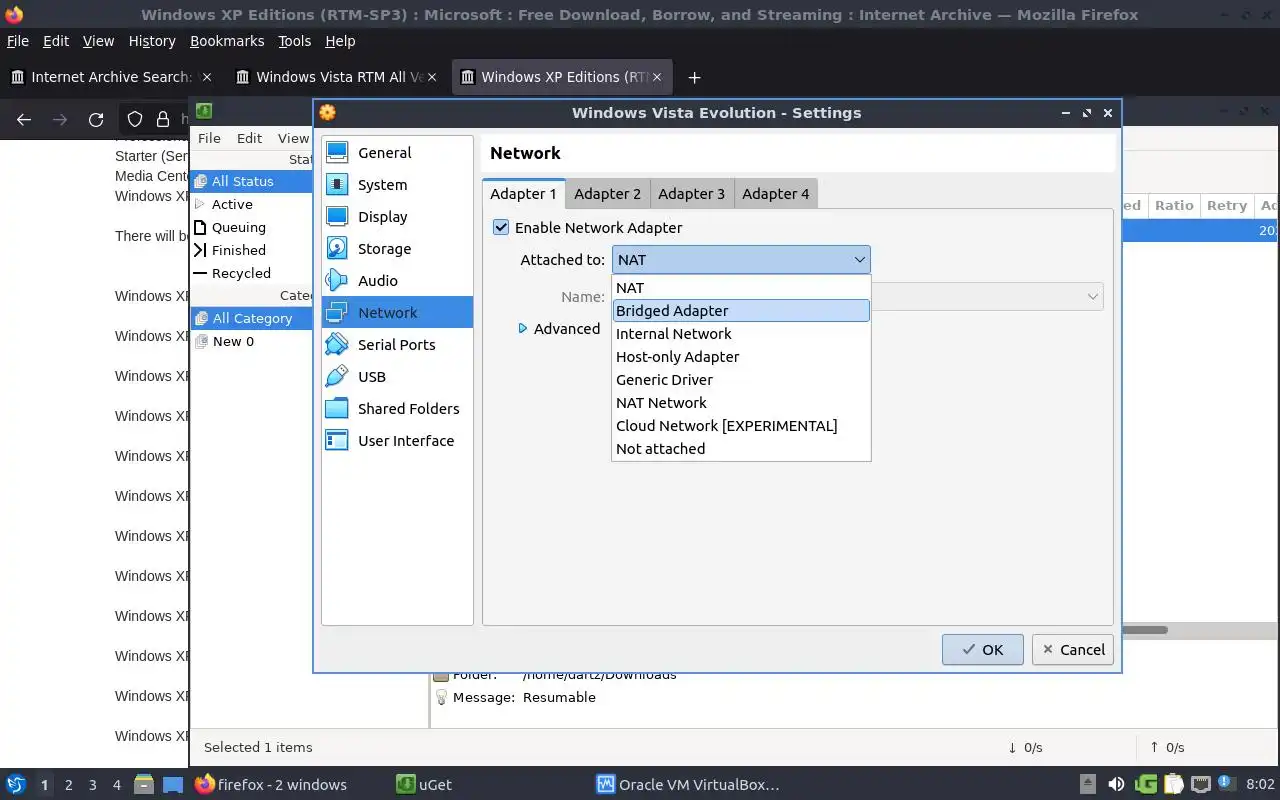The image size is (1280, 800).
Task: Select All Status in uGet
Action: pos(251,181)
